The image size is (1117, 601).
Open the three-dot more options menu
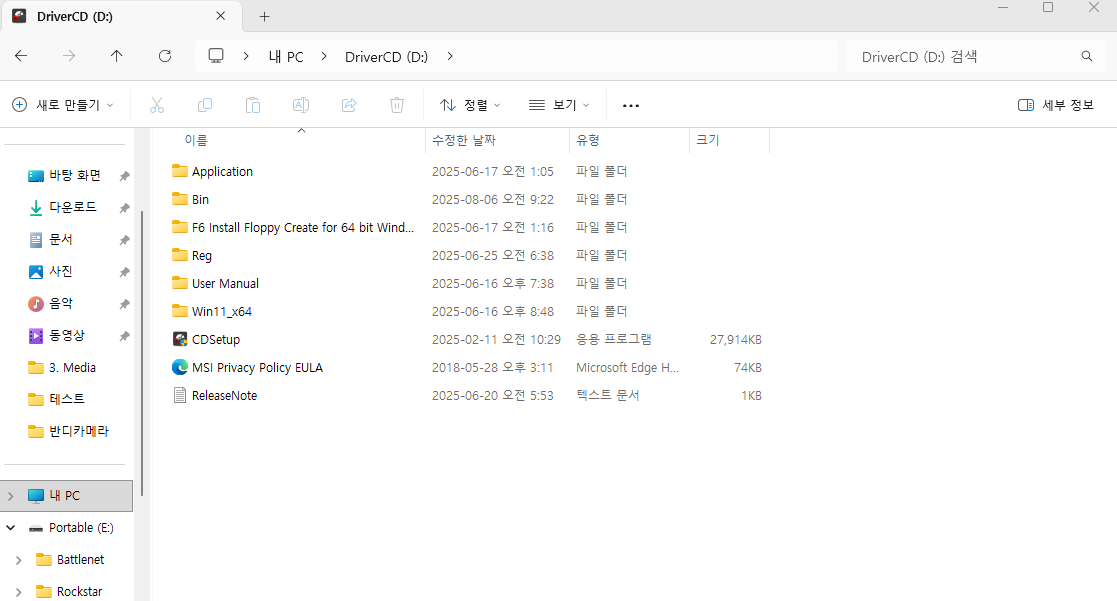point(630,105)
